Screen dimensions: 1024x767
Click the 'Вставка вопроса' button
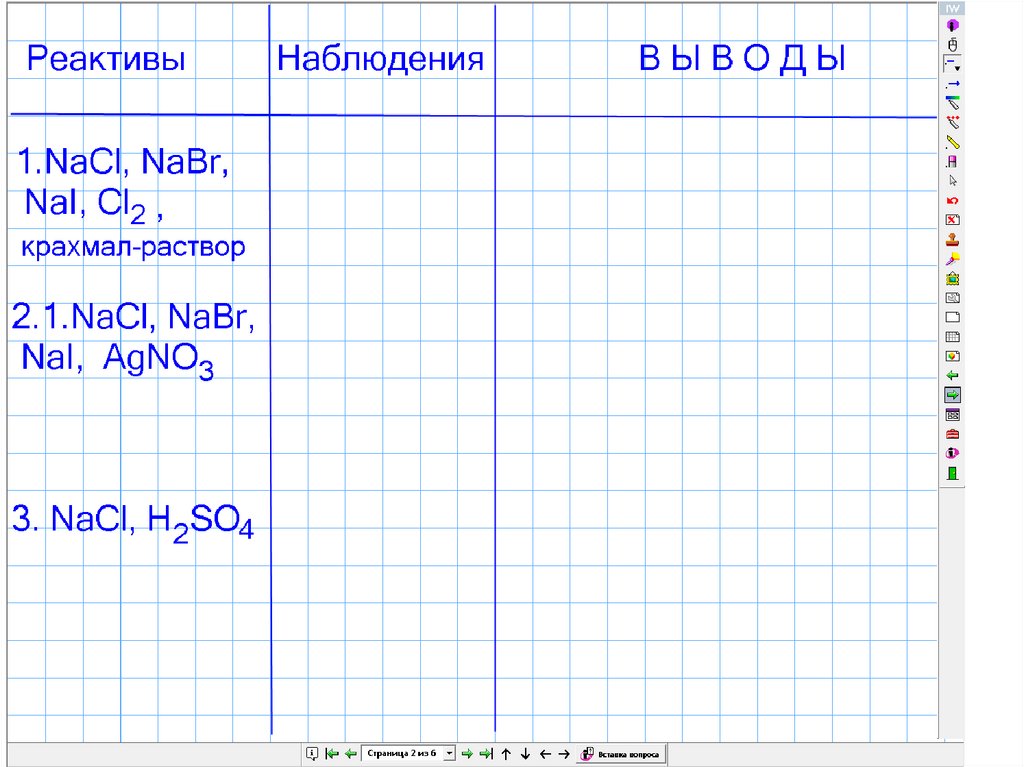coord(621,754)
